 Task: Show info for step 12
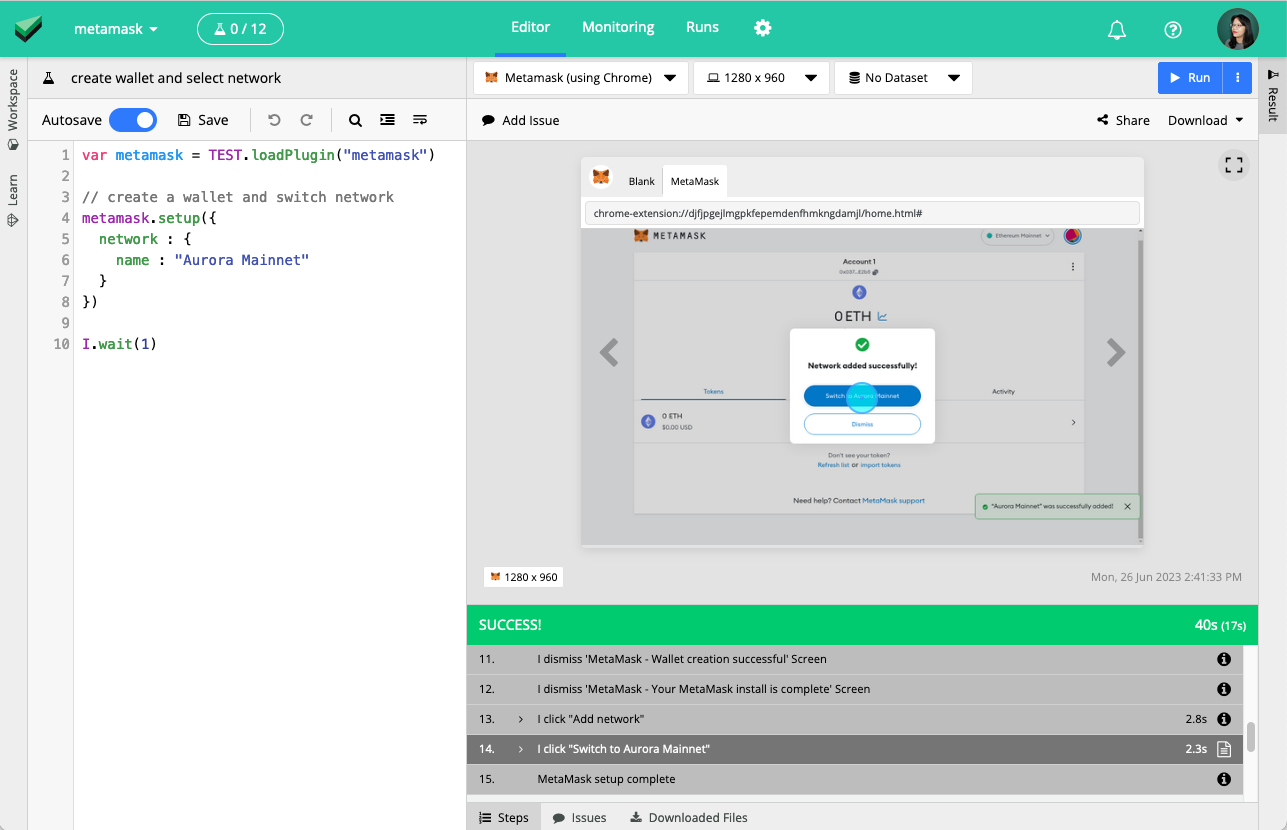[1223, 690]
